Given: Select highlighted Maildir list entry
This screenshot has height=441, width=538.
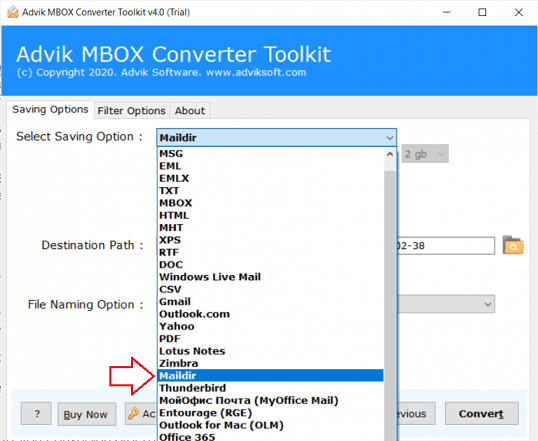Looking at the screenshot, I should click(270, 375).
